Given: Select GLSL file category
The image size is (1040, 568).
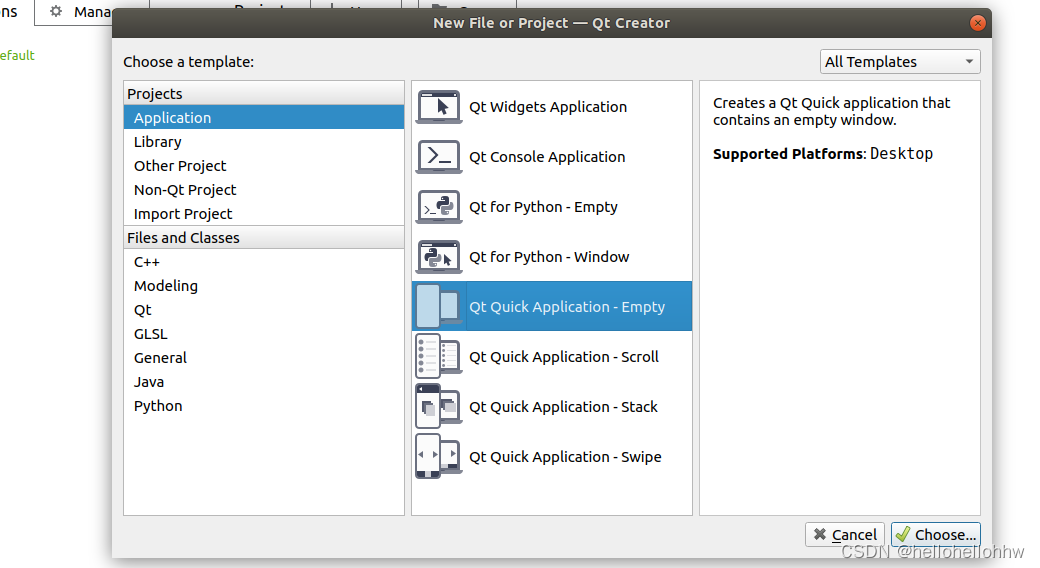Looking at the screenshot, I should [x=264, y=334].
